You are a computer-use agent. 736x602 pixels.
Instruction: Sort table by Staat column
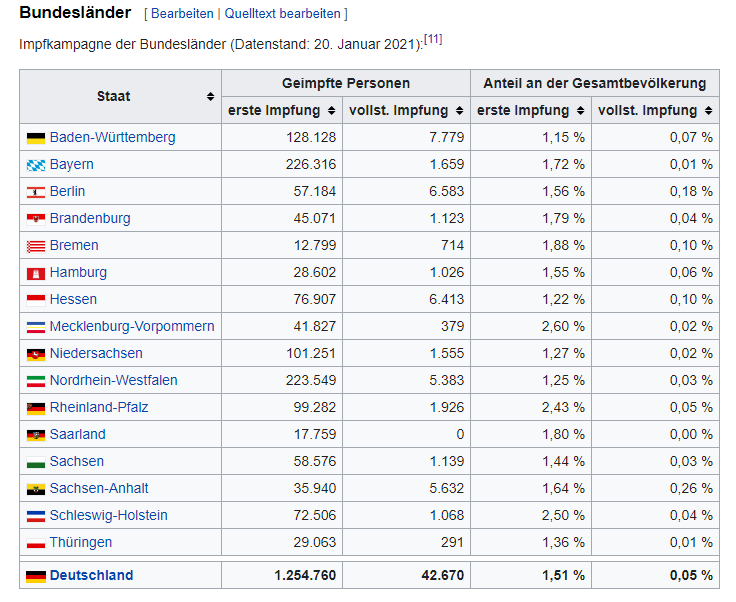[x=210, y=97]
